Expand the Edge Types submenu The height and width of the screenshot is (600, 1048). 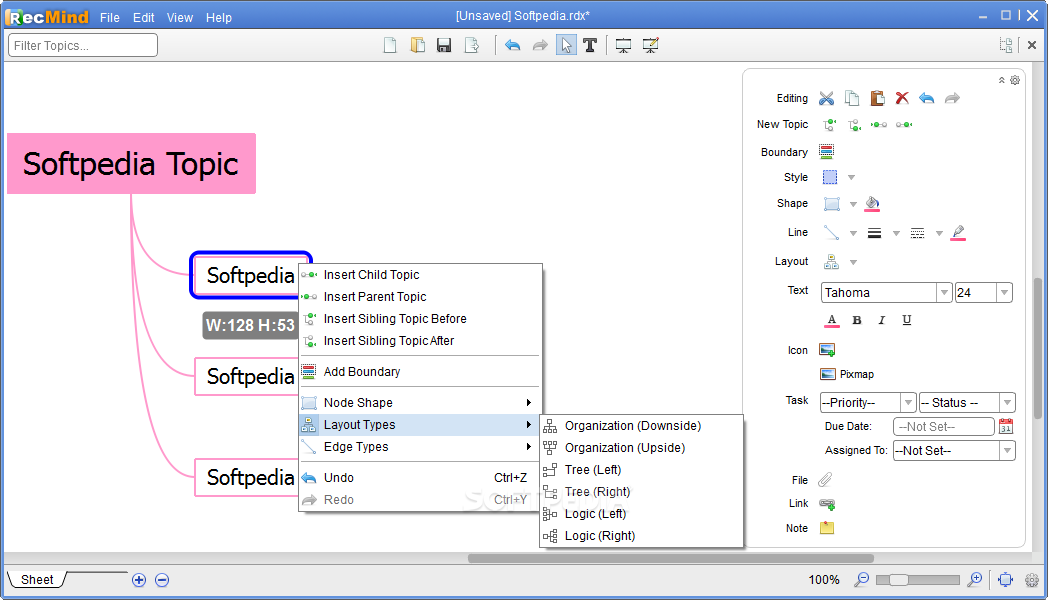pyautogui.click(x=420, y=446)
